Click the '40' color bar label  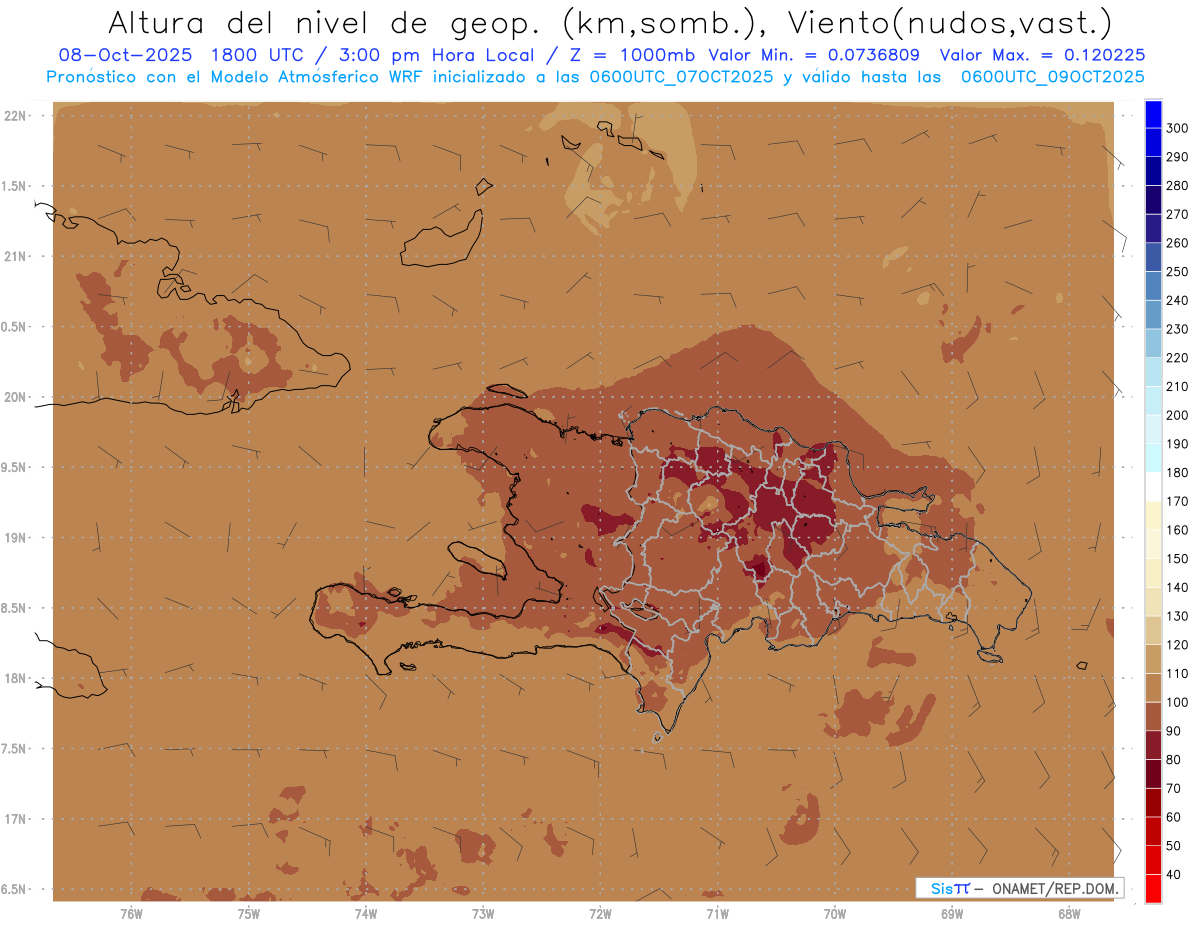pos(1173,875)
